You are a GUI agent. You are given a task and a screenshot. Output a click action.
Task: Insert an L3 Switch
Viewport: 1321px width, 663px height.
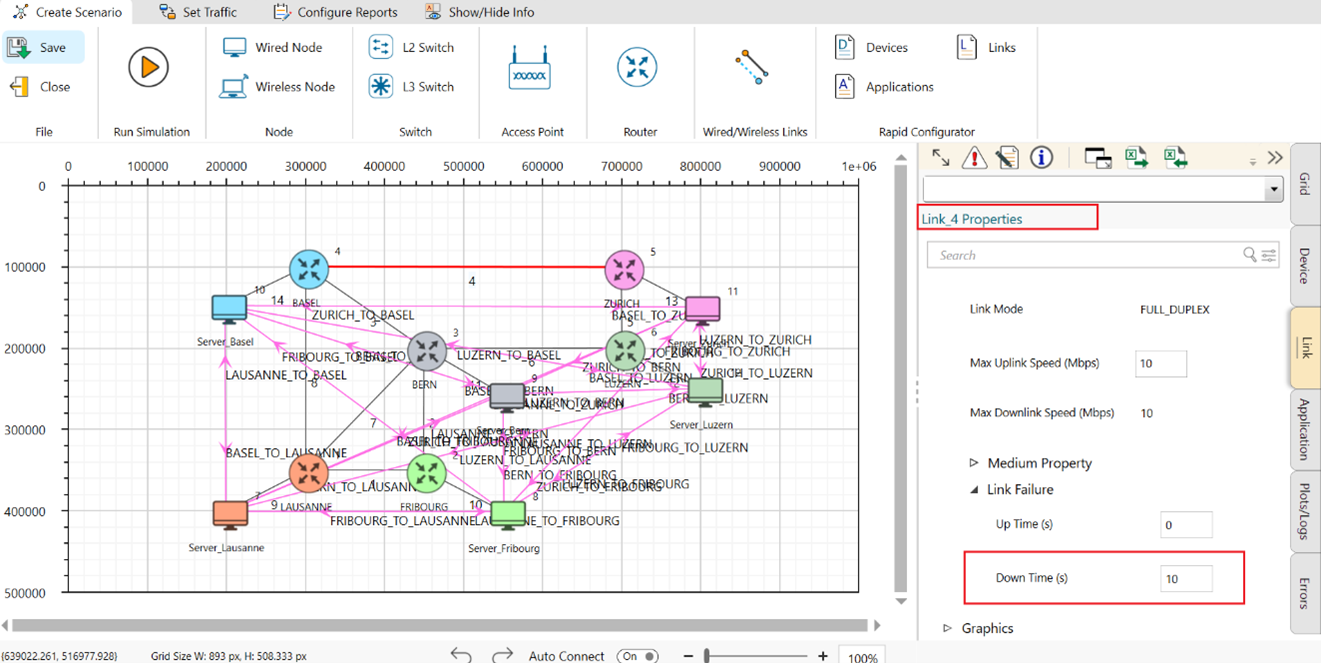coord(412,87)
